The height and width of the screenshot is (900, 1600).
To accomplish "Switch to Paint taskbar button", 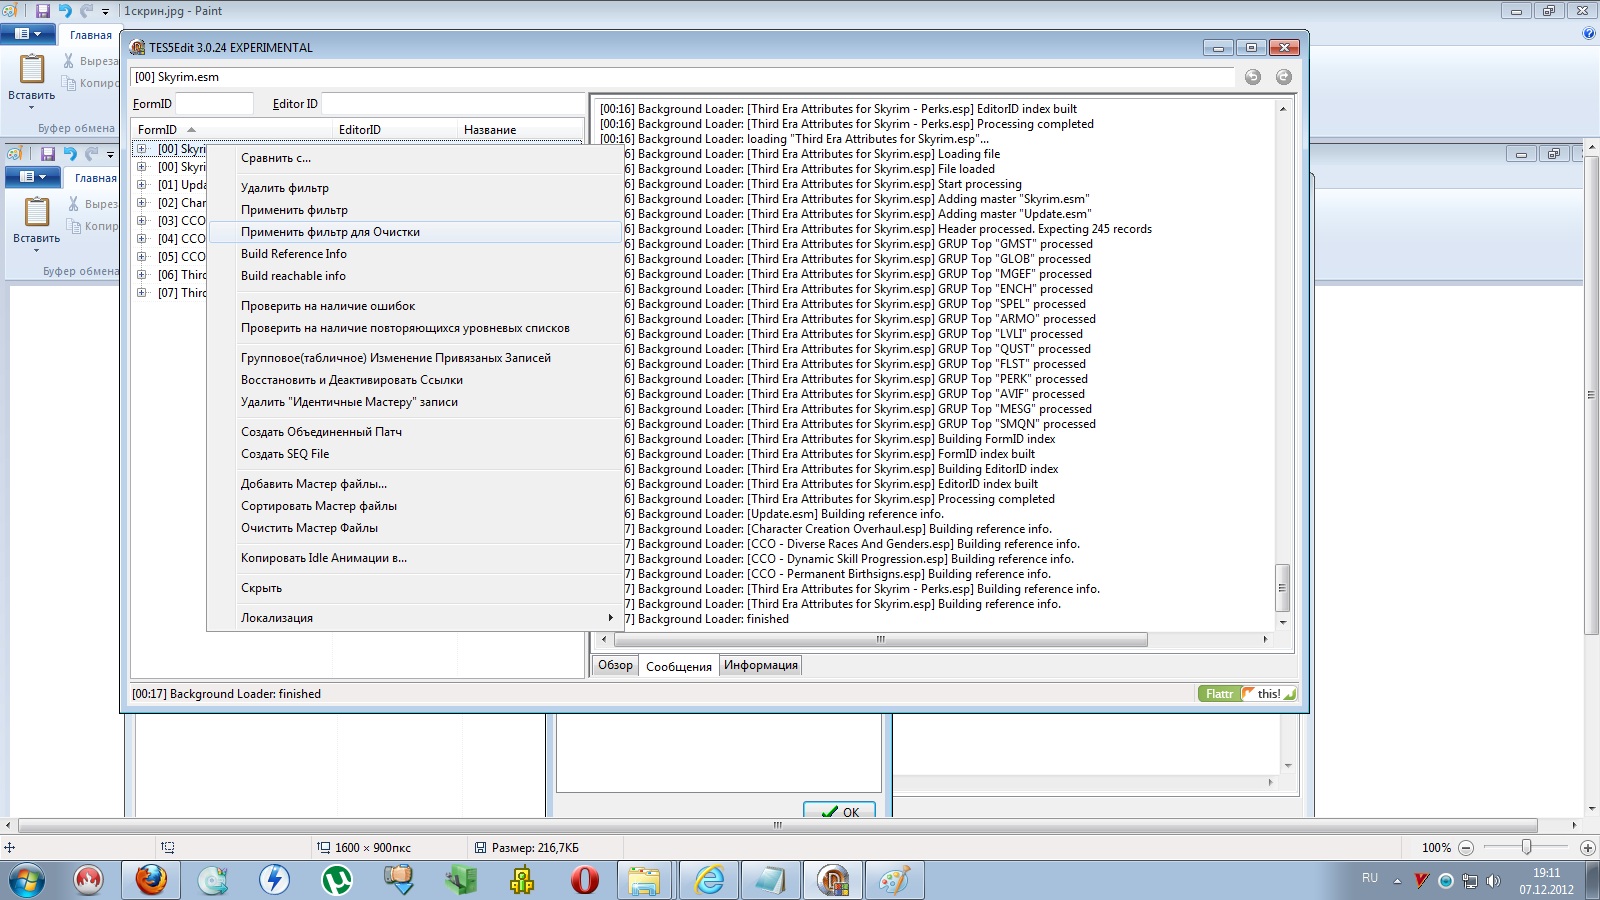I will pos(894,880).
